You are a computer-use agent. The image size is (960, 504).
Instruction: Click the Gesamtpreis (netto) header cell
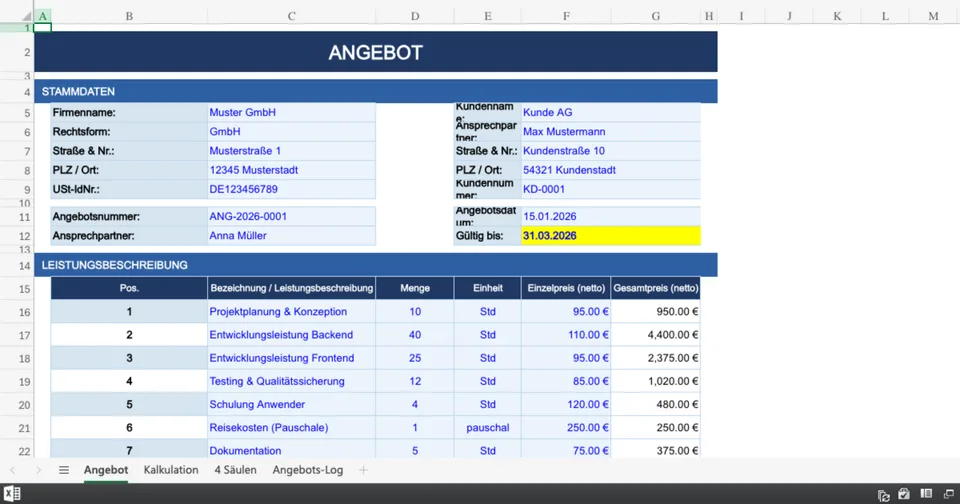[656, 288]
